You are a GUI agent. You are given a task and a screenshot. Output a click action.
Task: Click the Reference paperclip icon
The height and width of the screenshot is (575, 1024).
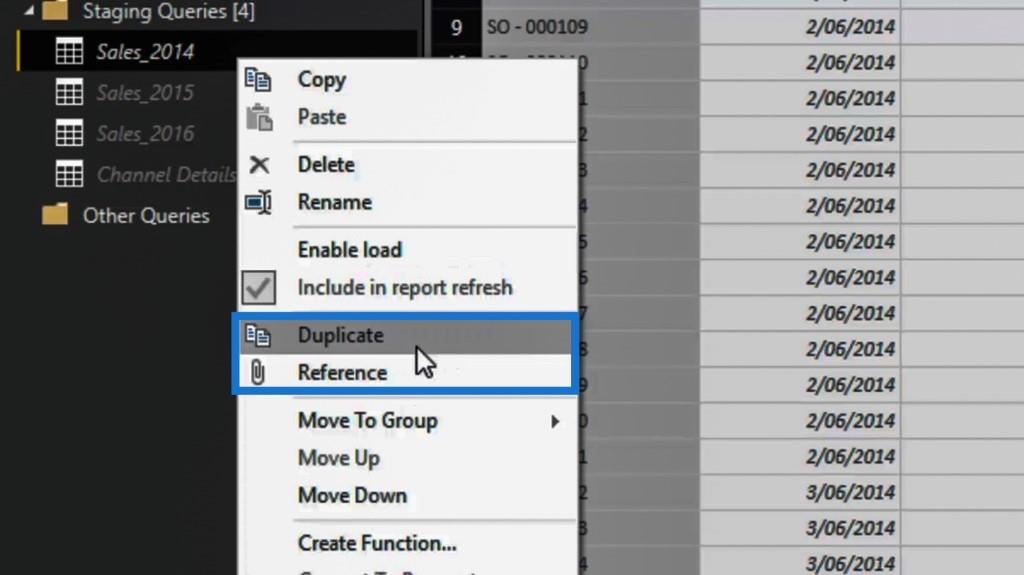pos(258,372)
